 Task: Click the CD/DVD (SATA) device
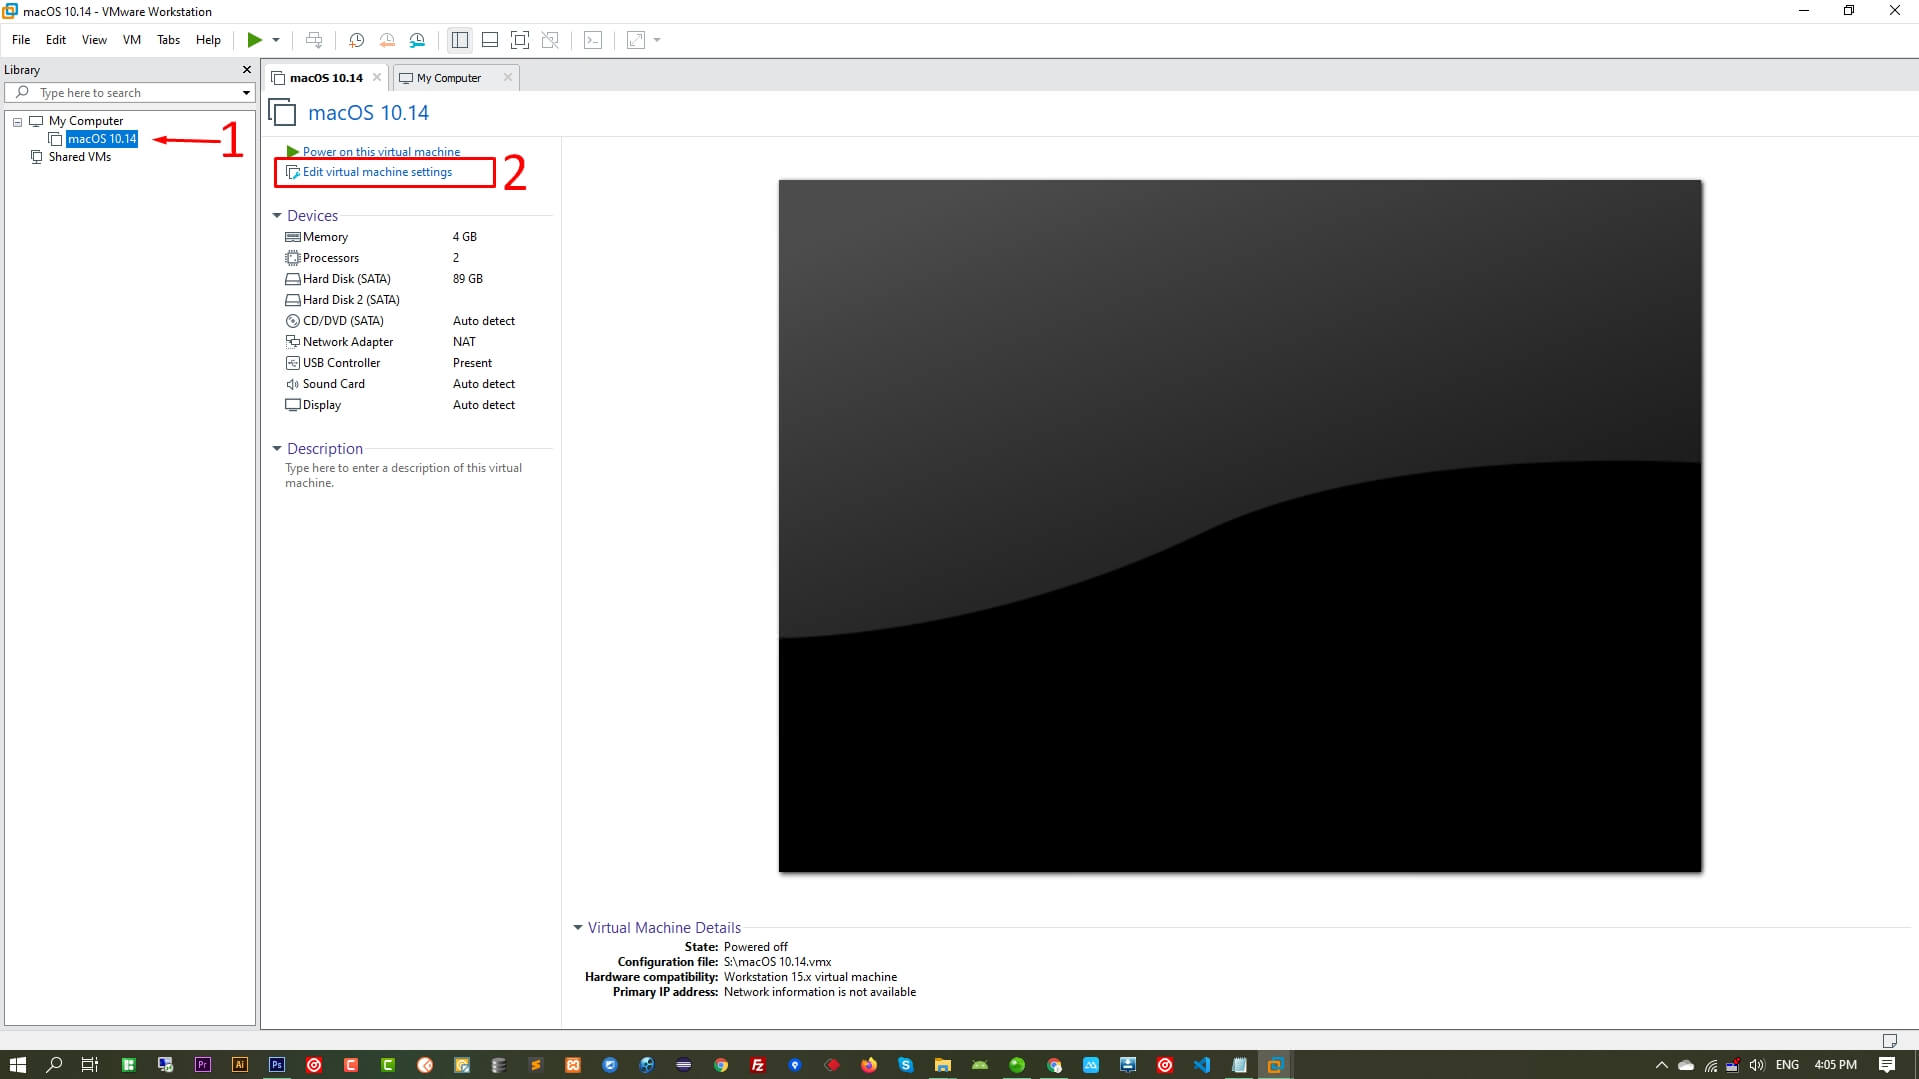(x=418, y=321)
